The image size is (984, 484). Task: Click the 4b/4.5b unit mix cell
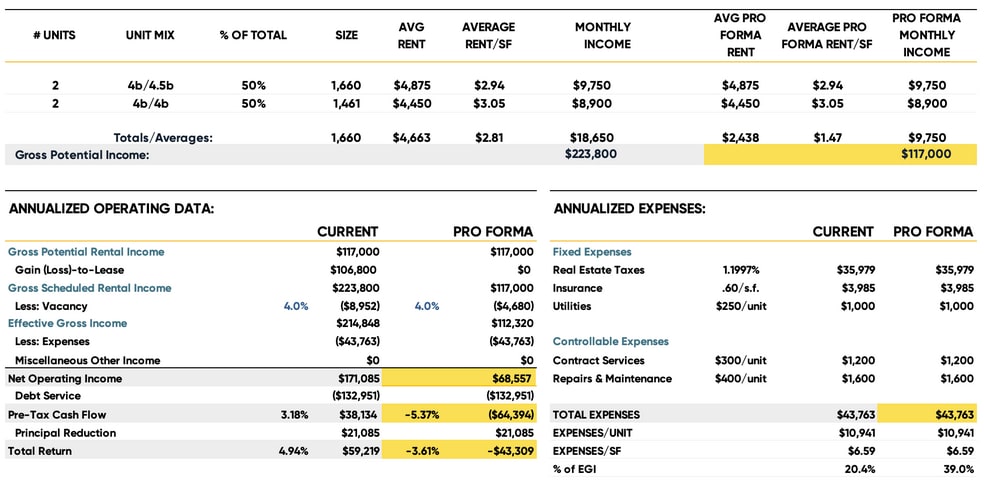150,85
